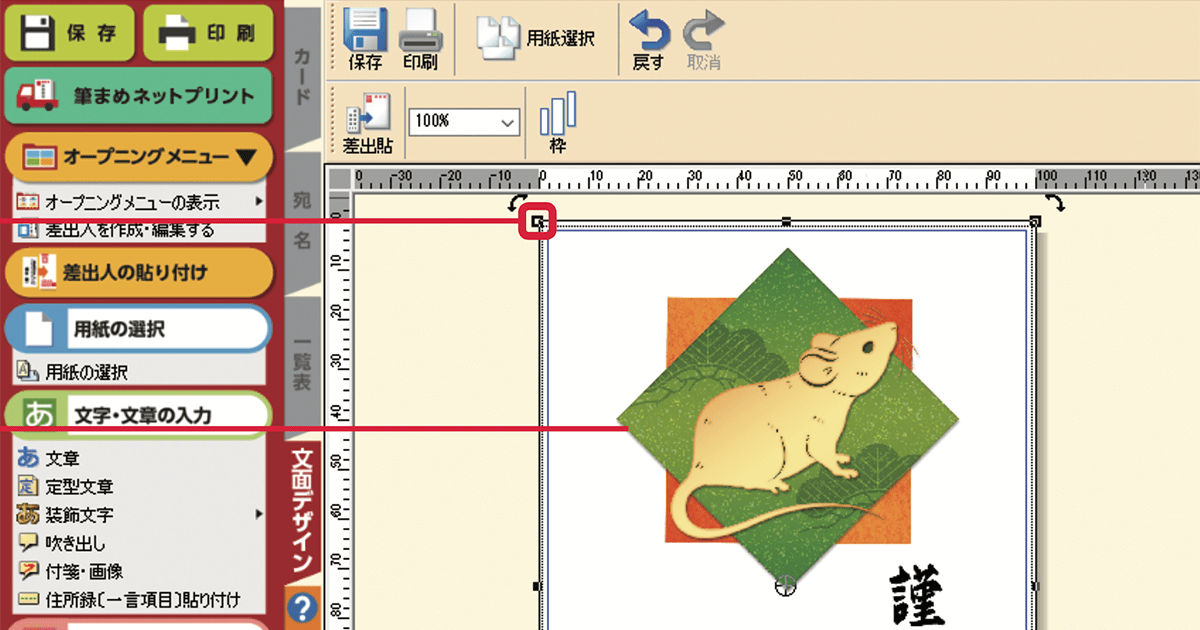This screenshot has width=1200, height=630.
Task: Select the 謹 calligraphy text on the card
Action: point(916,596)
